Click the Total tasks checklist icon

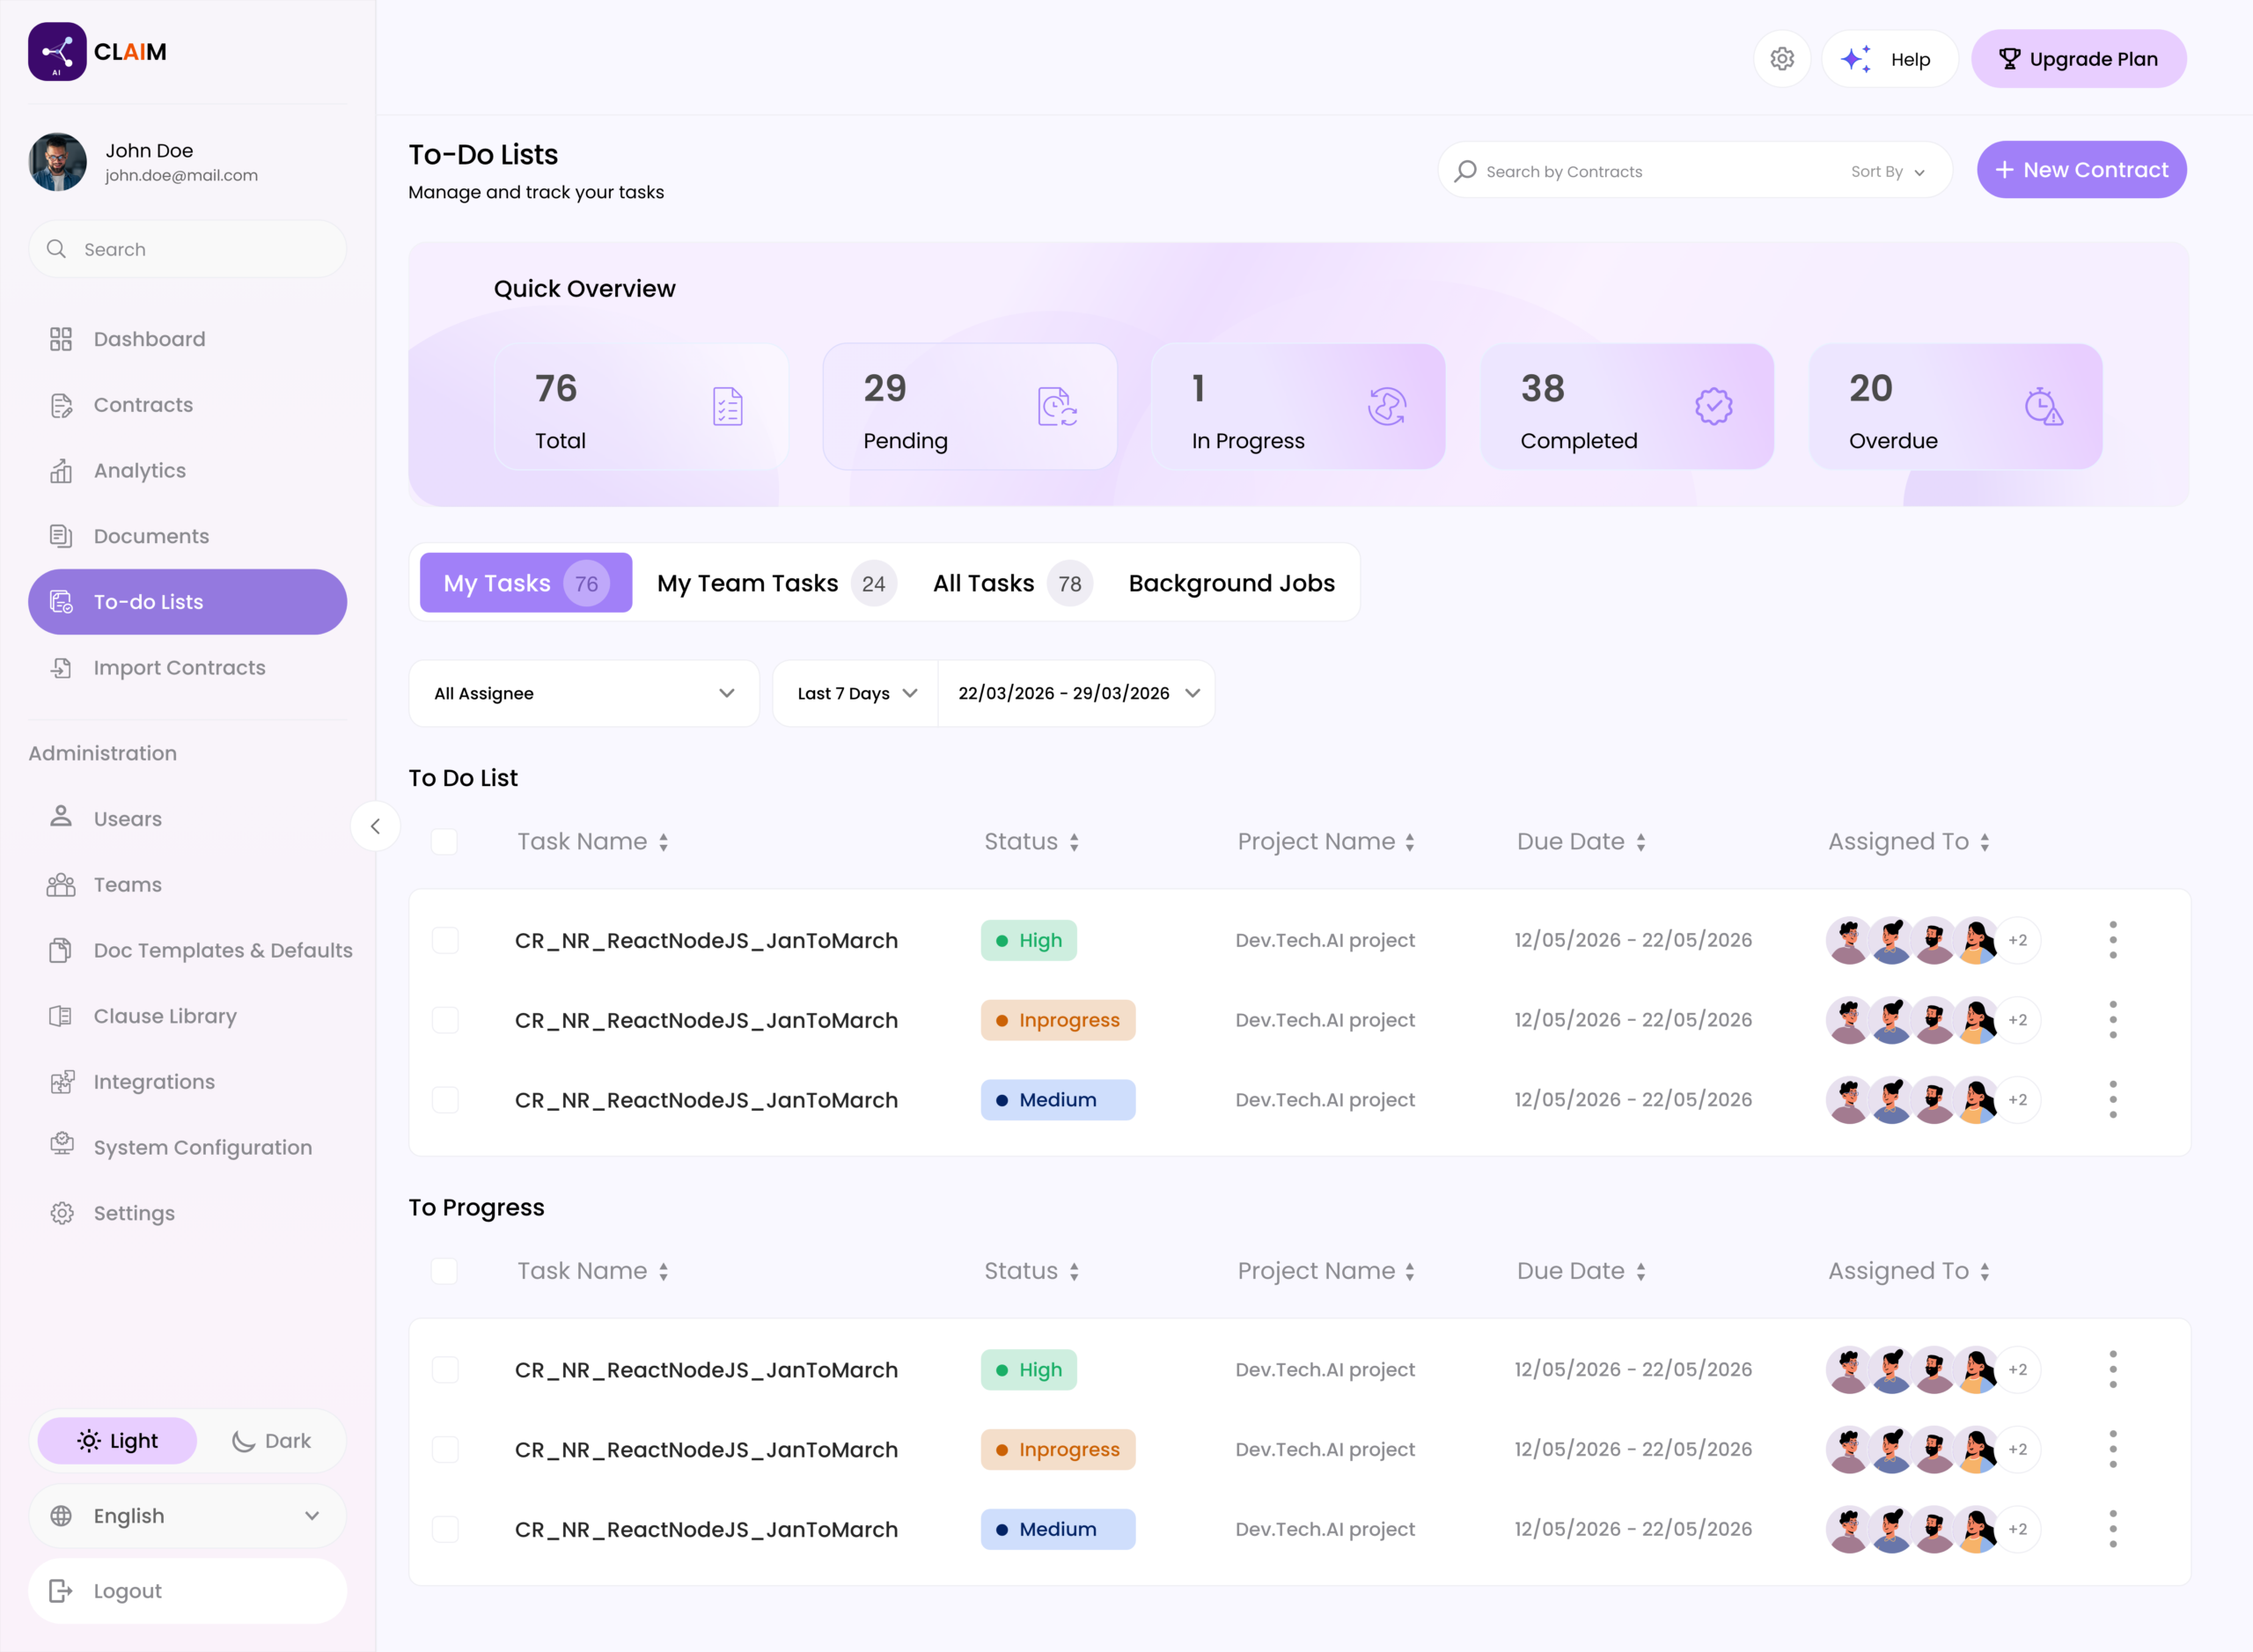(727, 407)
